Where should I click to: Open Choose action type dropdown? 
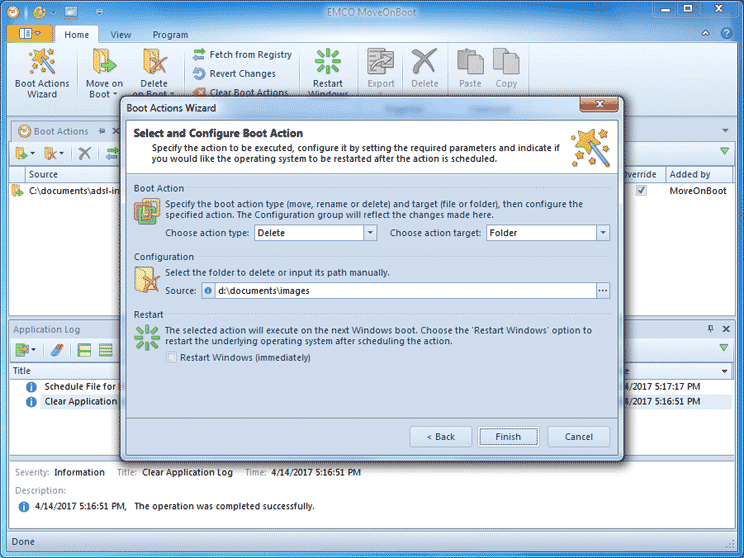[x=370, y=233]
